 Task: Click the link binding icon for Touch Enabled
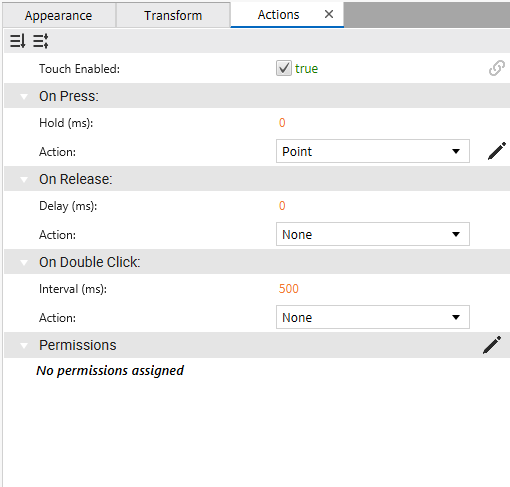click(496, 68)
